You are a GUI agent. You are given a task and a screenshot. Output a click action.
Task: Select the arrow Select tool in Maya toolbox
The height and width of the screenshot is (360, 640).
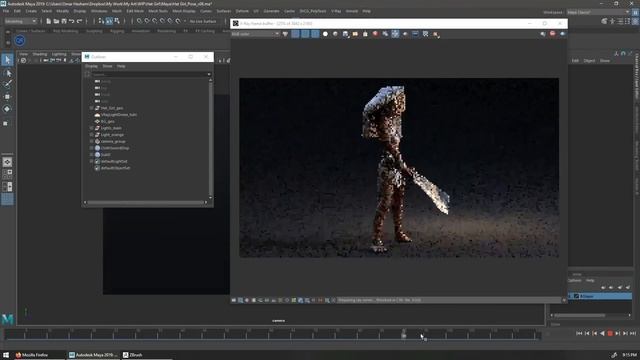[7, 60]
